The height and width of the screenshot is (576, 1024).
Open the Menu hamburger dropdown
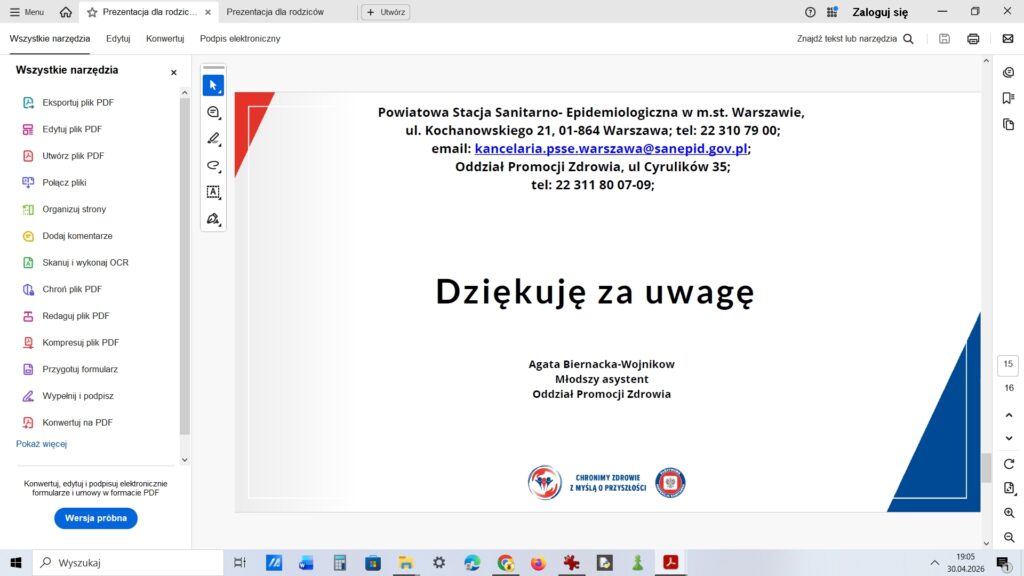(x=27, y=12)
